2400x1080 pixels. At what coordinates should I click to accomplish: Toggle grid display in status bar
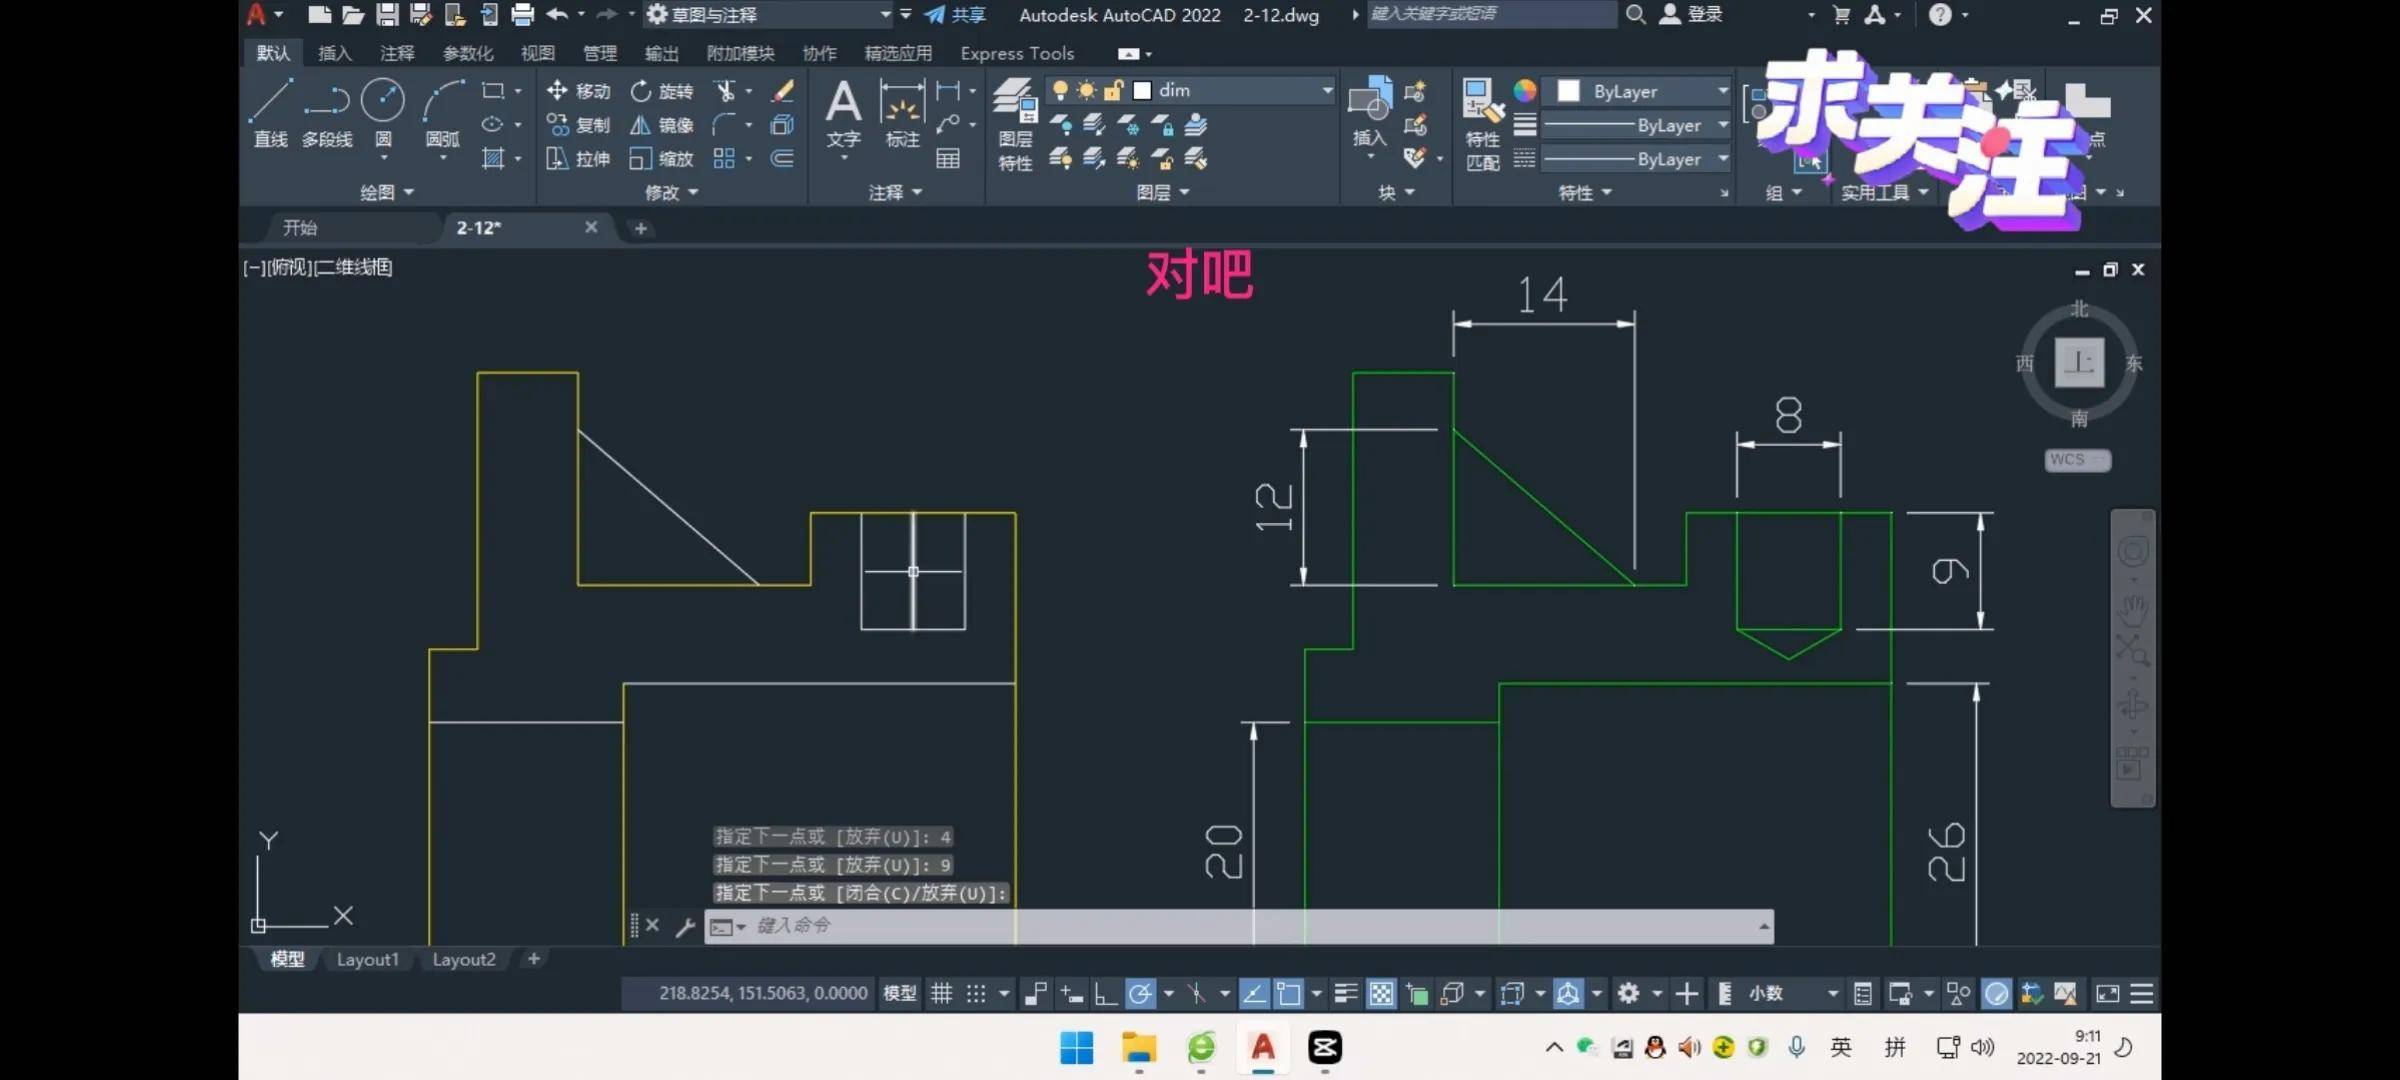coord(942,993)
